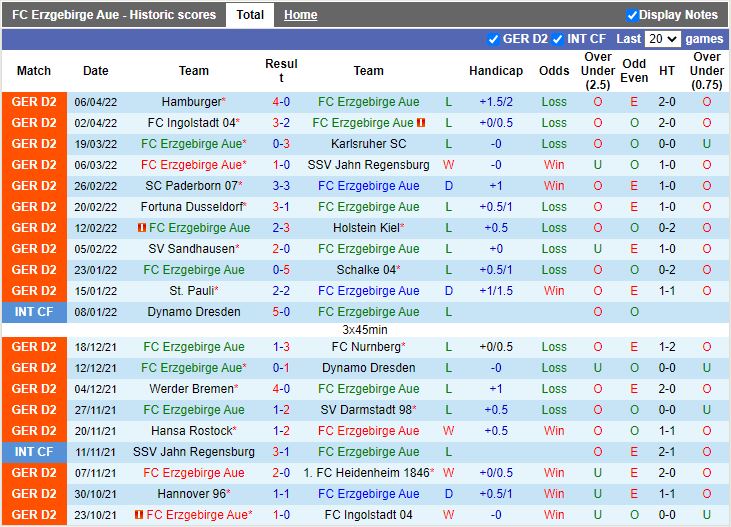Image resolution: width=731 pixels, height=527 pixels.
Task: Click red card icon in 02/04/22 row
Action: [x=421, y=123]
